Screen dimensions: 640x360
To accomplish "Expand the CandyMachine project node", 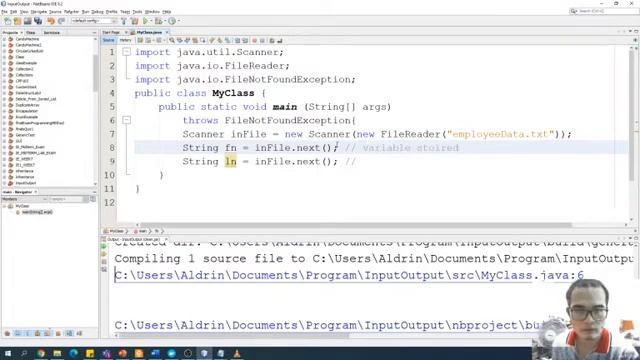I will click(x=4, y=39).
